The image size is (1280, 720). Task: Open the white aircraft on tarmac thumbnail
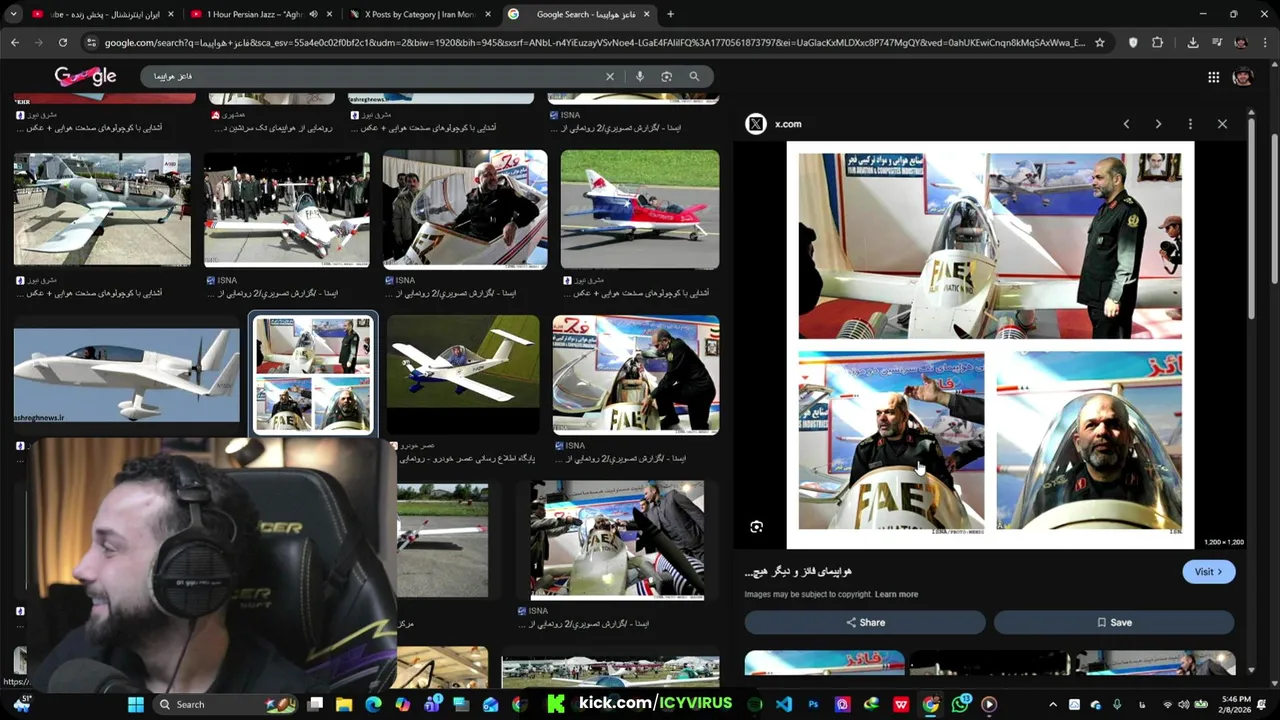coord(102,210)
